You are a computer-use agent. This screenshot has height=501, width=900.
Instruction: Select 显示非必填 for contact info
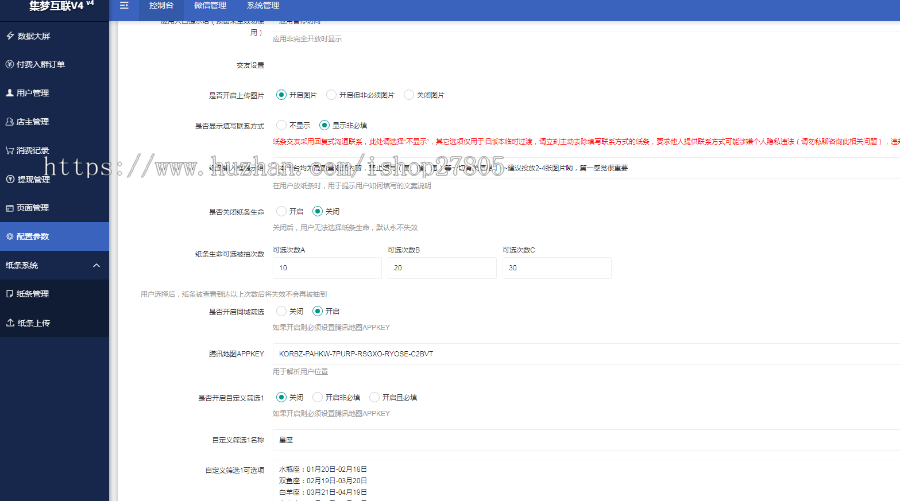point(324,125)
